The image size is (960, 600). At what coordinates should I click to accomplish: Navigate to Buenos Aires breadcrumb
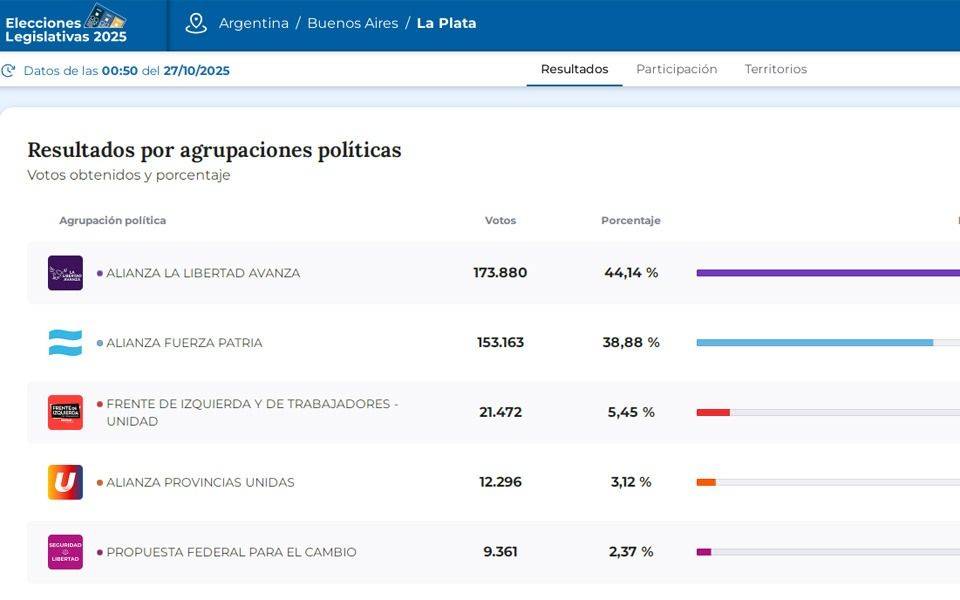point(352,23)
